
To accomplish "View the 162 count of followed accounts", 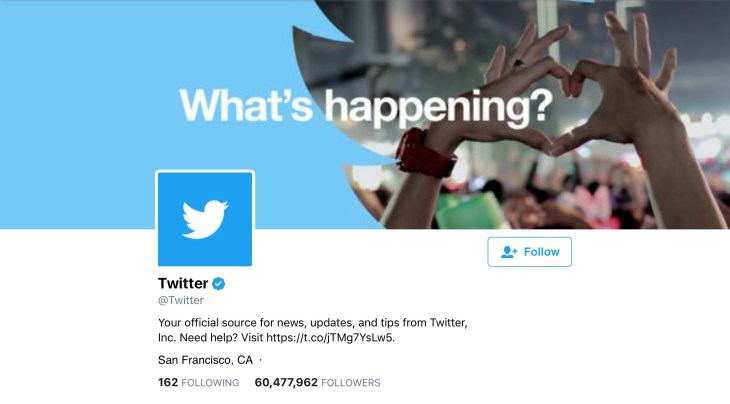I will coord(167,383).
